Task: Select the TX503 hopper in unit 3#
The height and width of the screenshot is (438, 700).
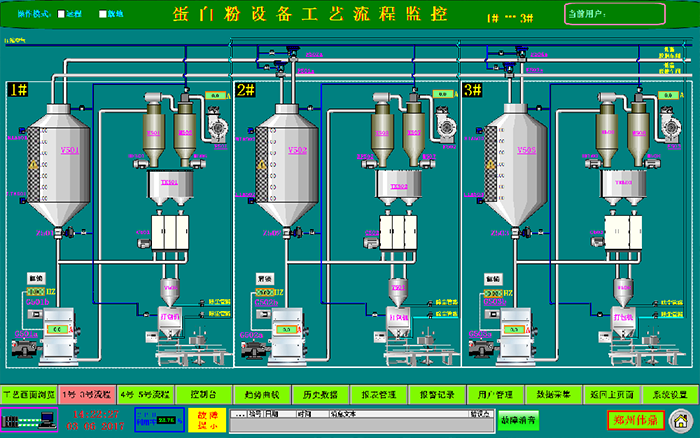Action: point(624,188)
